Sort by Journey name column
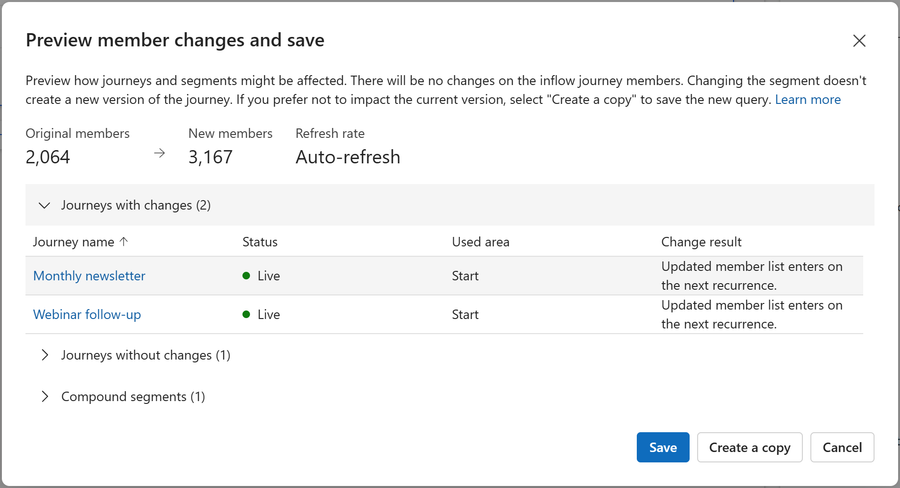The height and width of the screenshot is (488, 900). pos(80,242)
